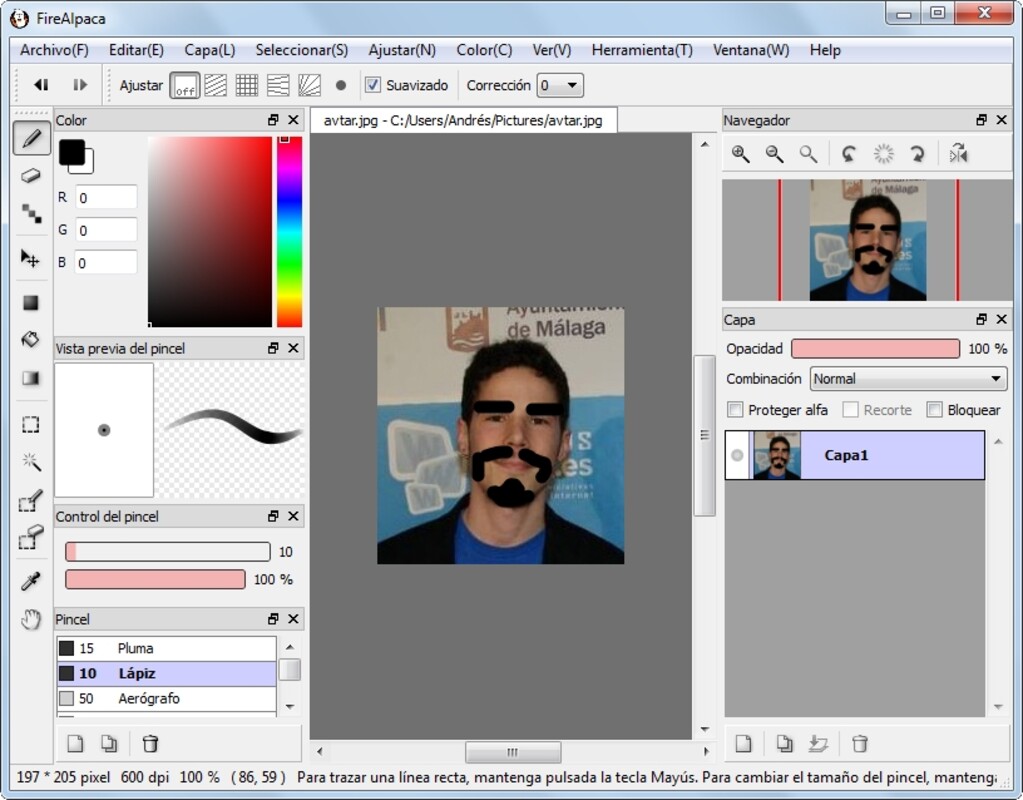The height and width of the screenshot is (800, 1023).
Task: Click the R color value input field
Action: [x=106, y=198]
